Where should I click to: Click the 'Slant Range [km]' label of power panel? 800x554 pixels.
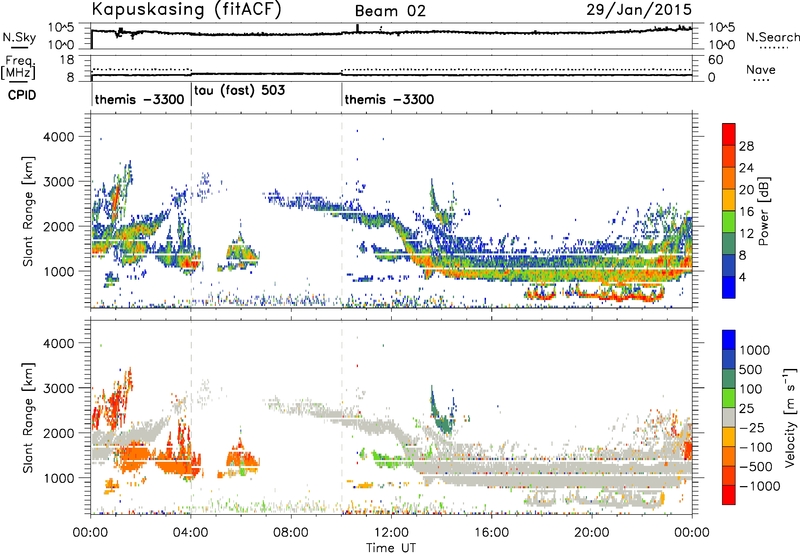click(28, 211)
